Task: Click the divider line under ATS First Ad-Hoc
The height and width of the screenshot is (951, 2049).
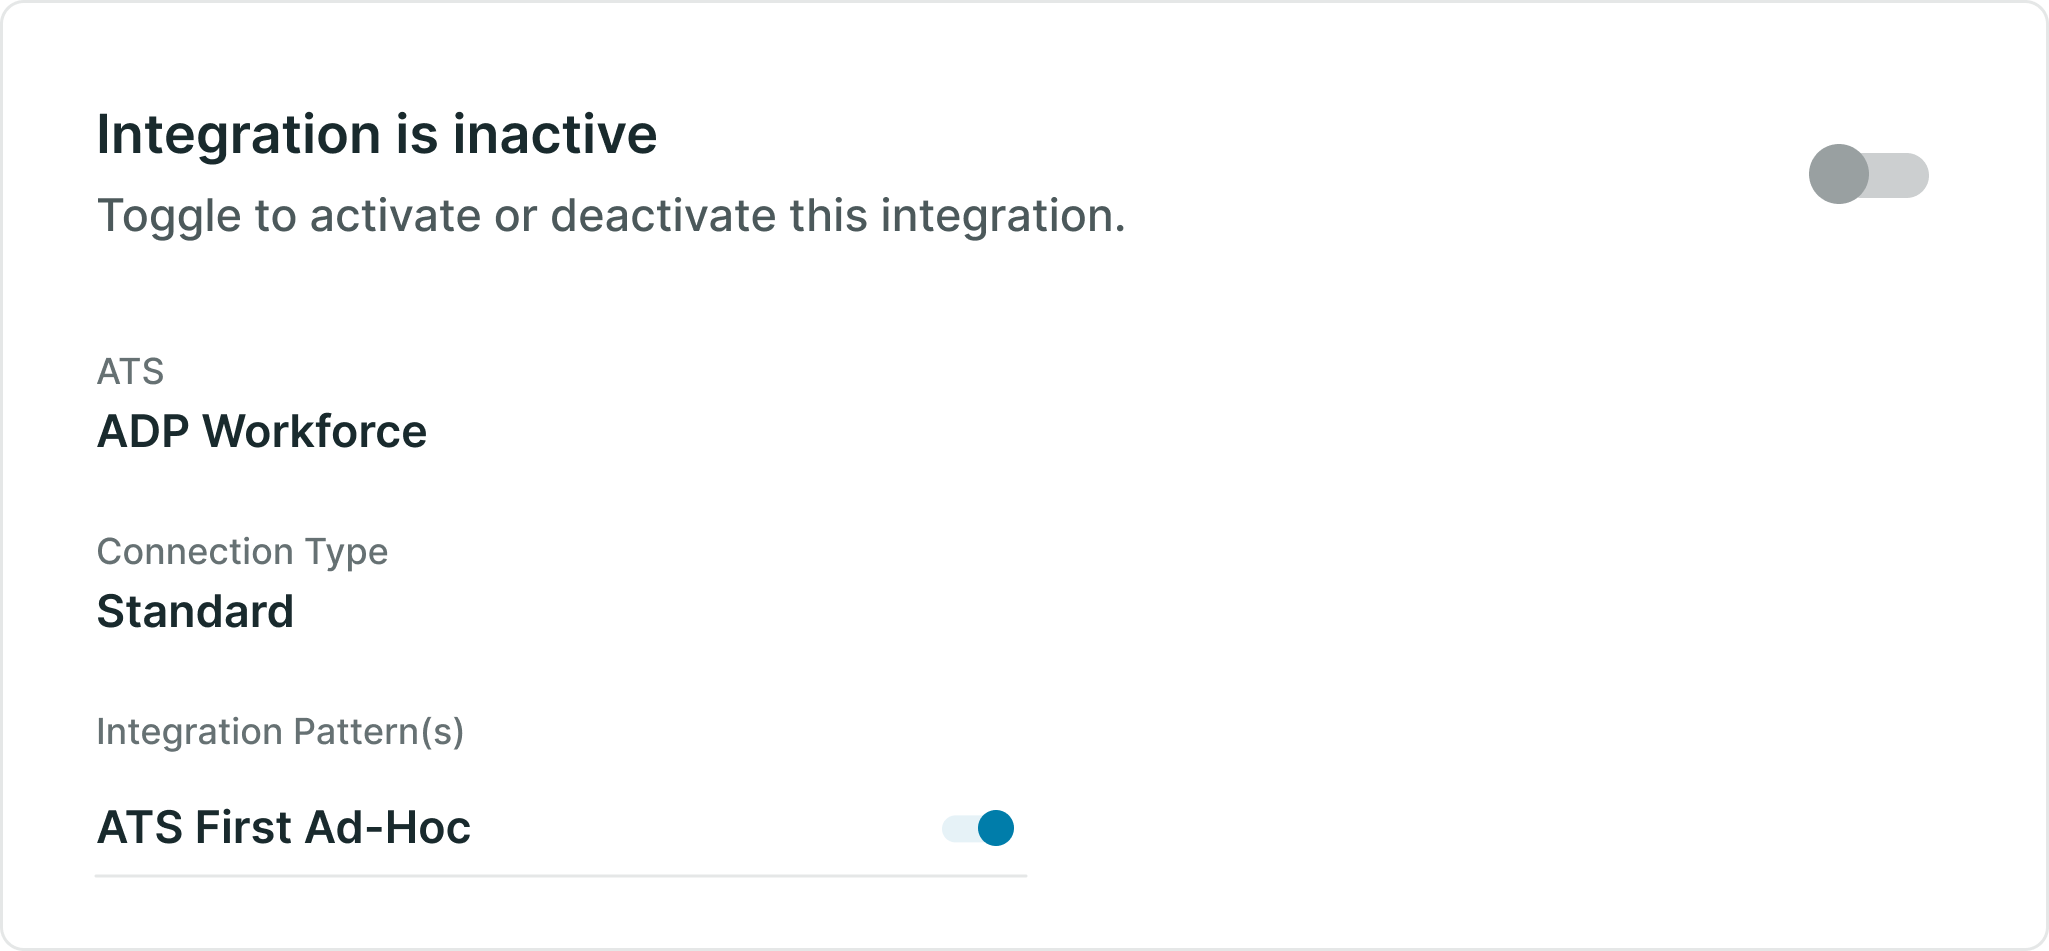Action: coord(561,876)
